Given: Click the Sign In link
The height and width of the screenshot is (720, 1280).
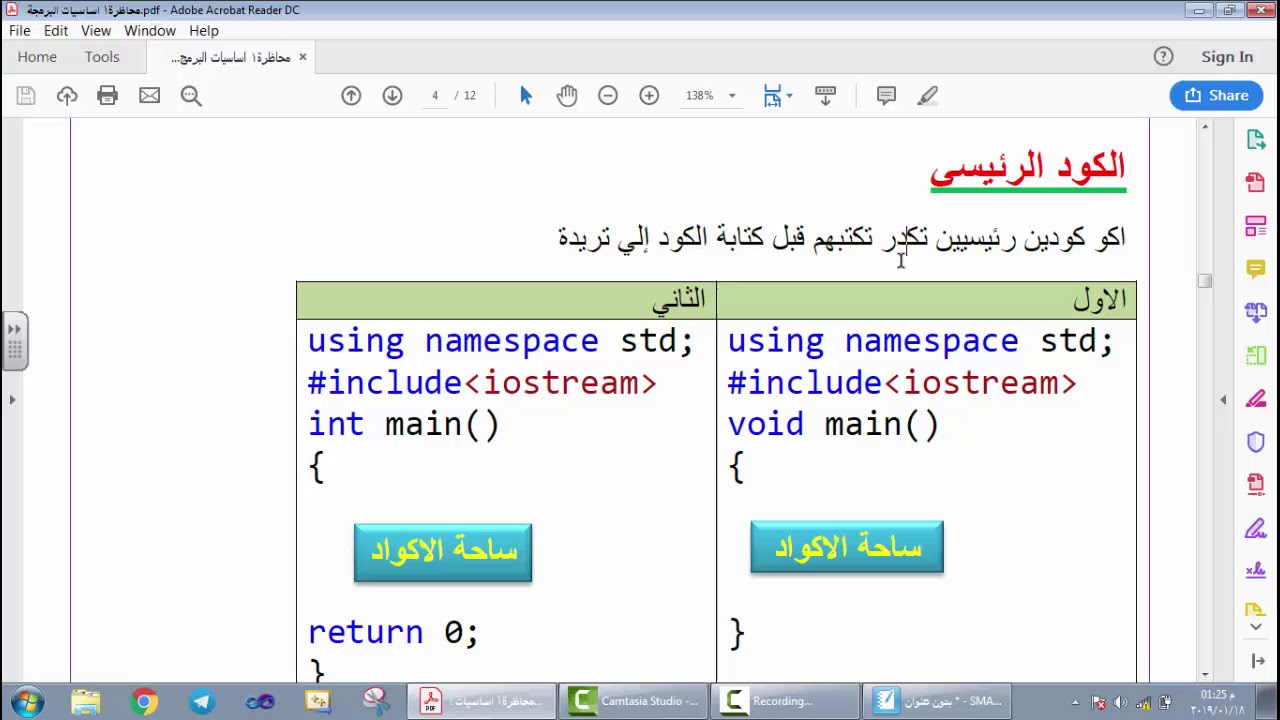Looking at the screenshot, I should pyautogui.click(x=1227, y=57).
